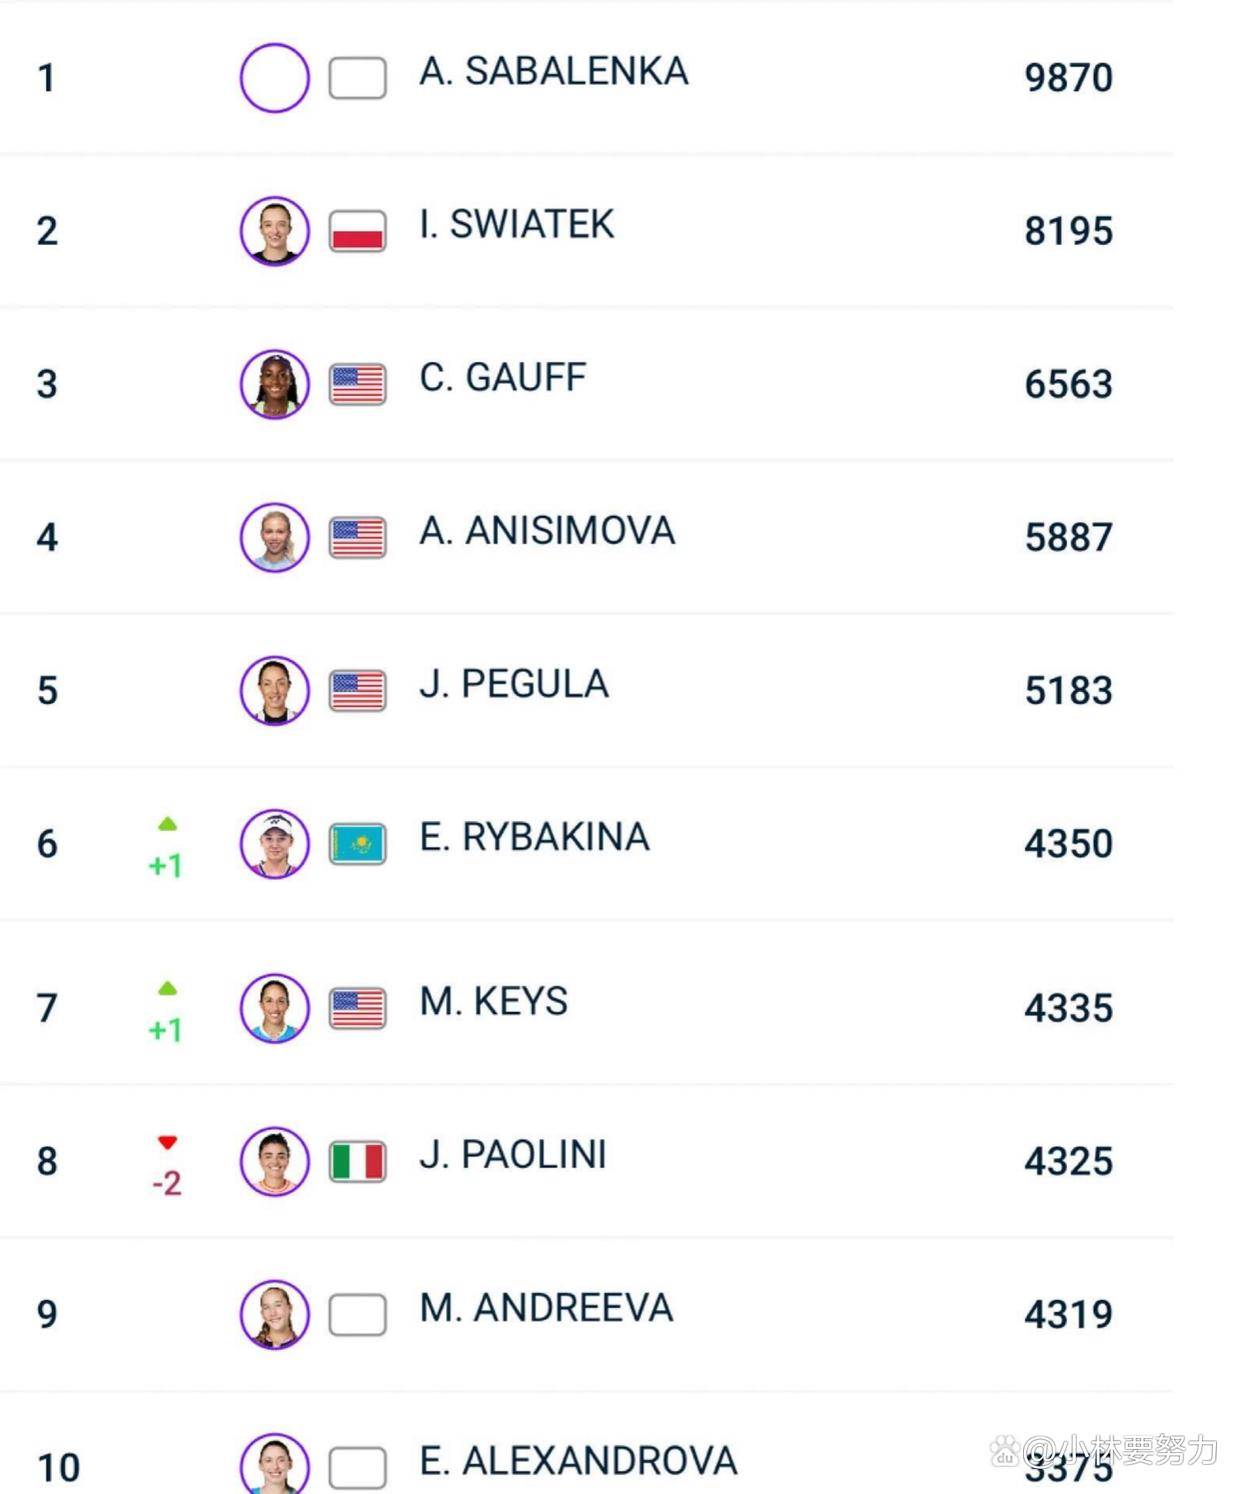Click the USA flag beside Keys

[x=358, y=1008]
